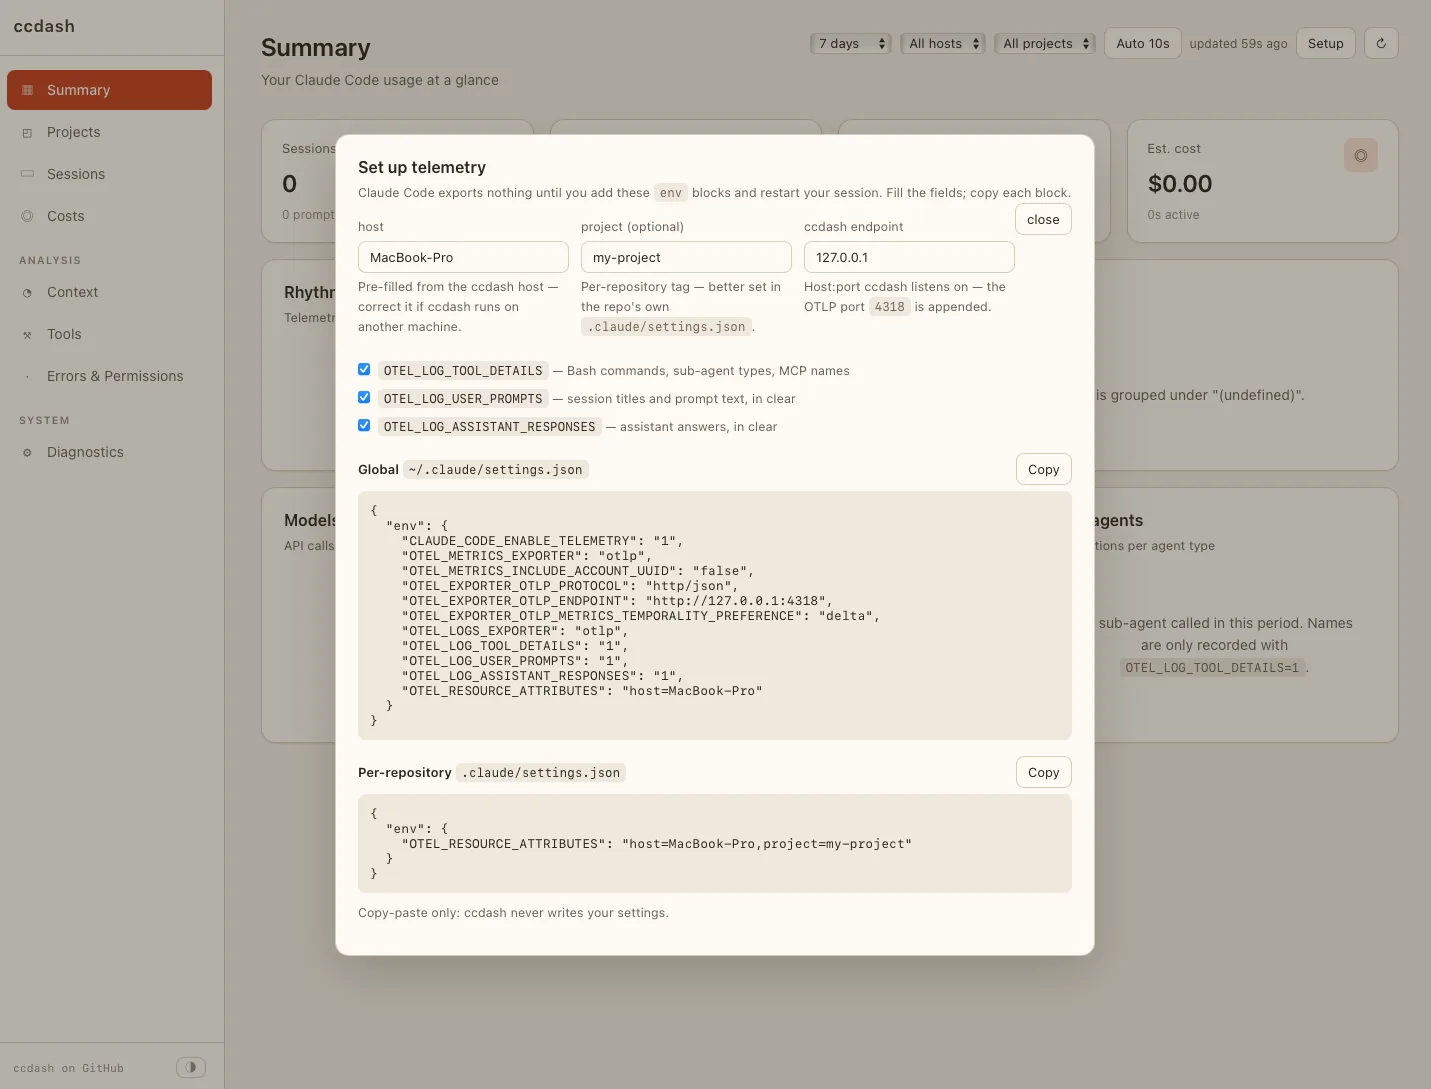
Task: Click the Global JSON code block
Action: click(715, 615)
